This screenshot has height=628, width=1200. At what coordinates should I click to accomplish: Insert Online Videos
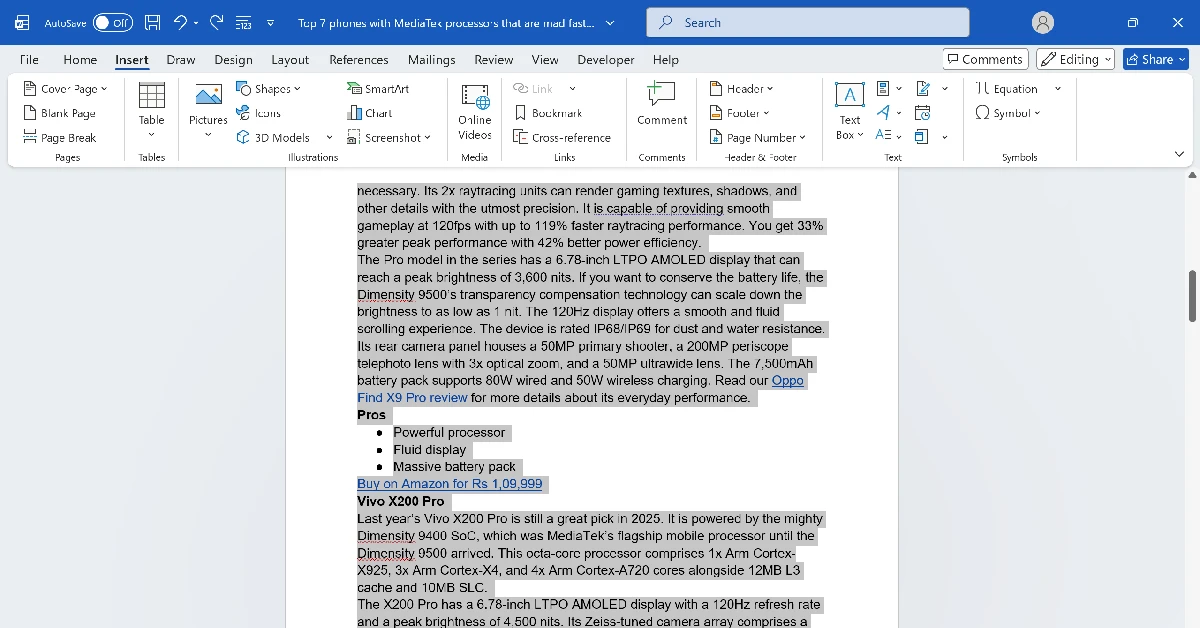(475, 111)
